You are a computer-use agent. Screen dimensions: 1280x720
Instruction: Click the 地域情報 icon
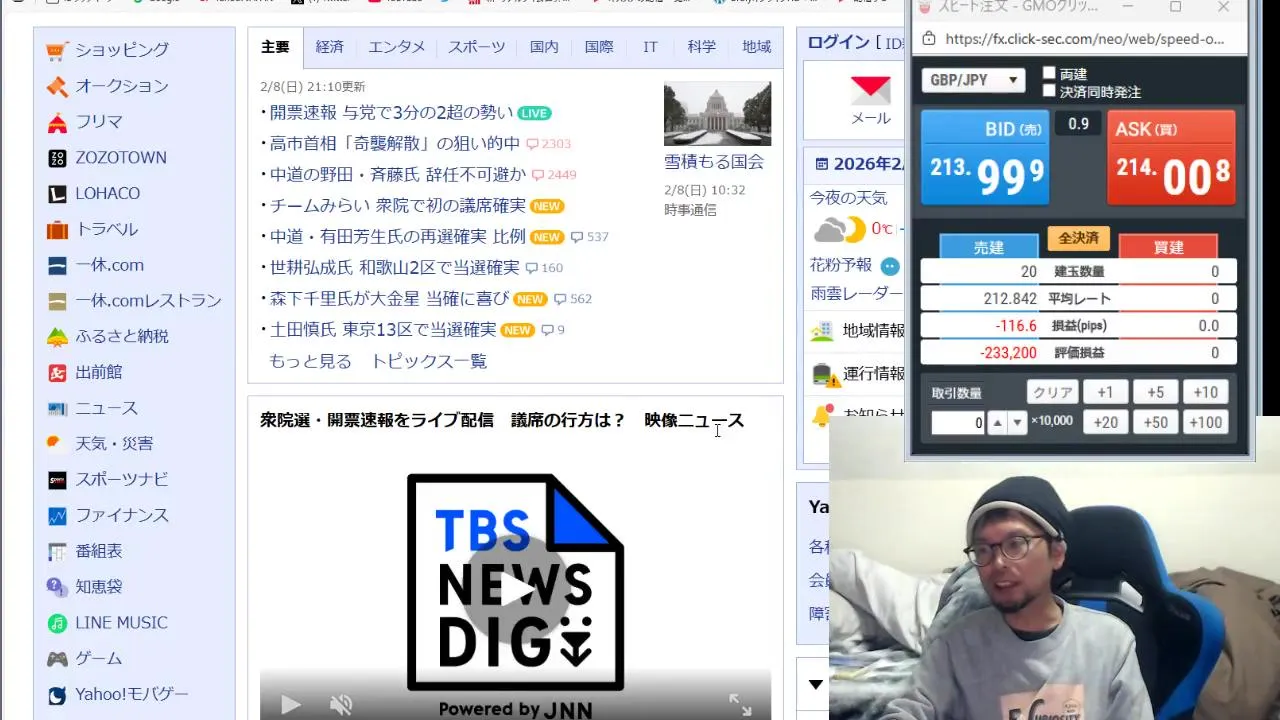click(822, 331)
